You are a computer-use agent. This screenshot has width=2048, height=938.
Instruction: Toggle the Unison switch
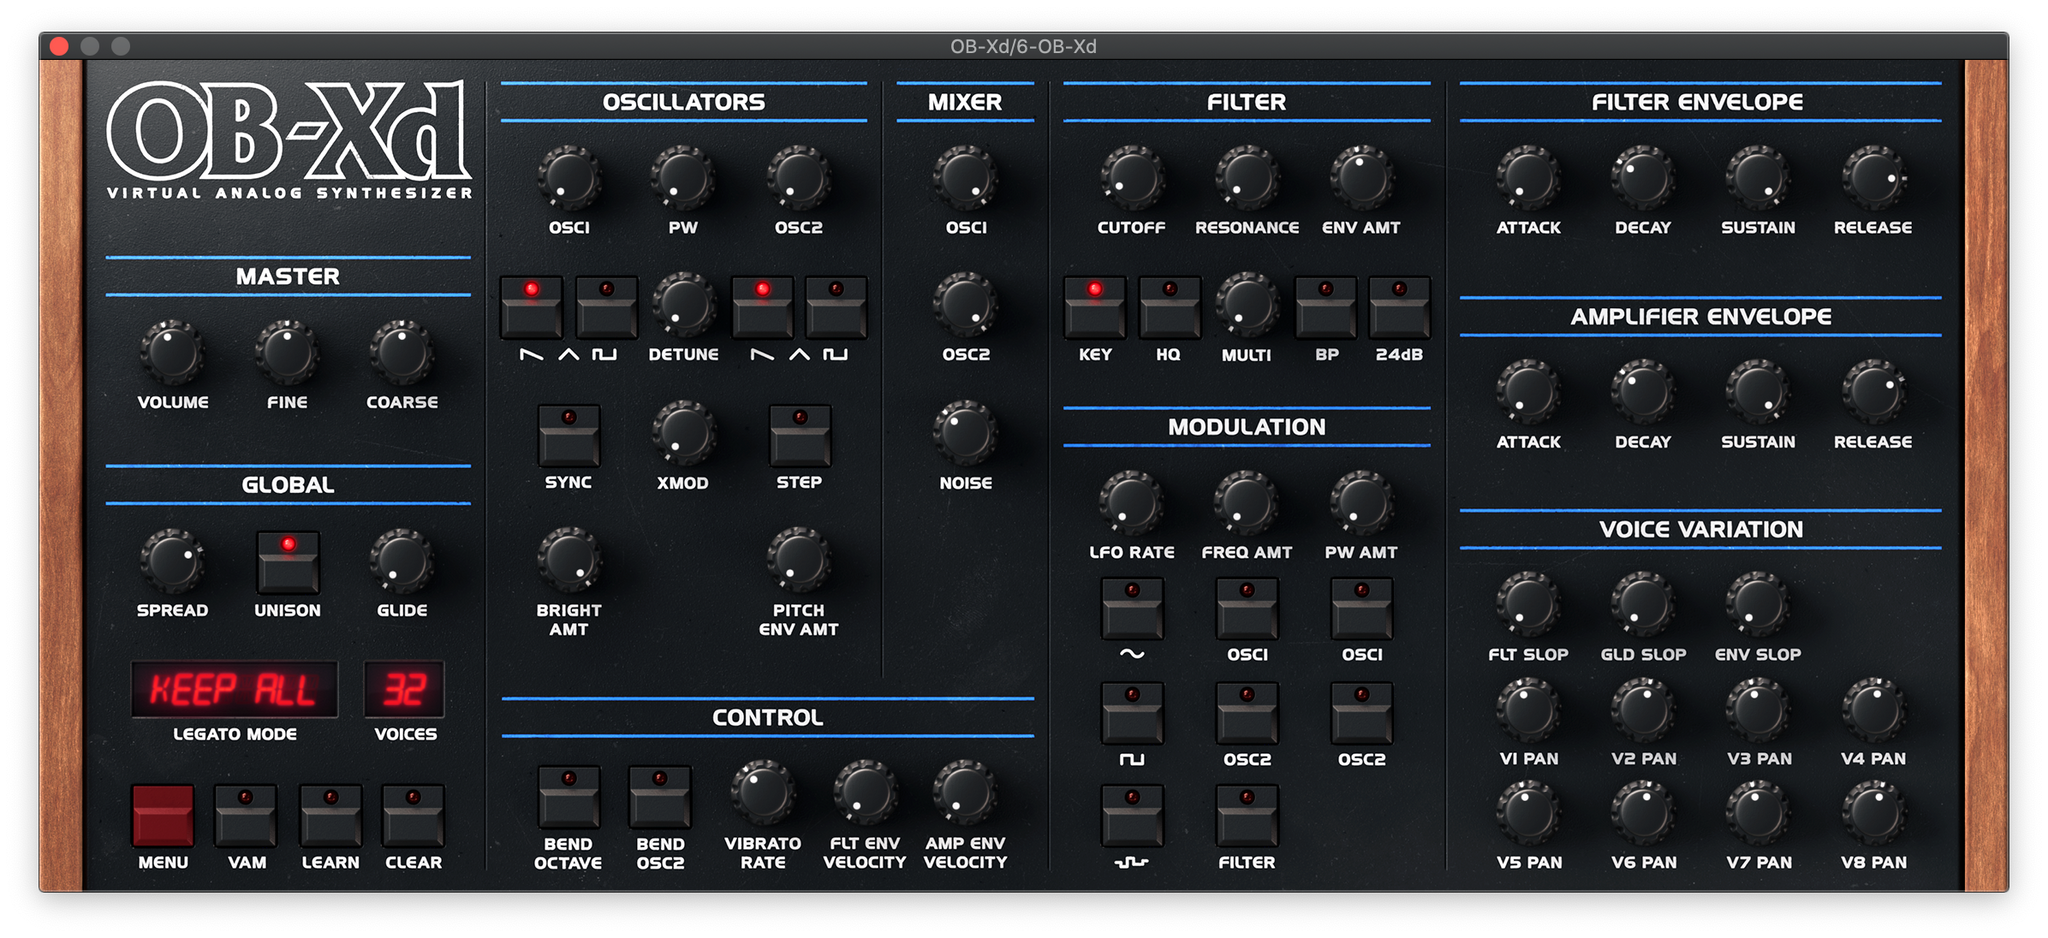(x=288, y=562)
